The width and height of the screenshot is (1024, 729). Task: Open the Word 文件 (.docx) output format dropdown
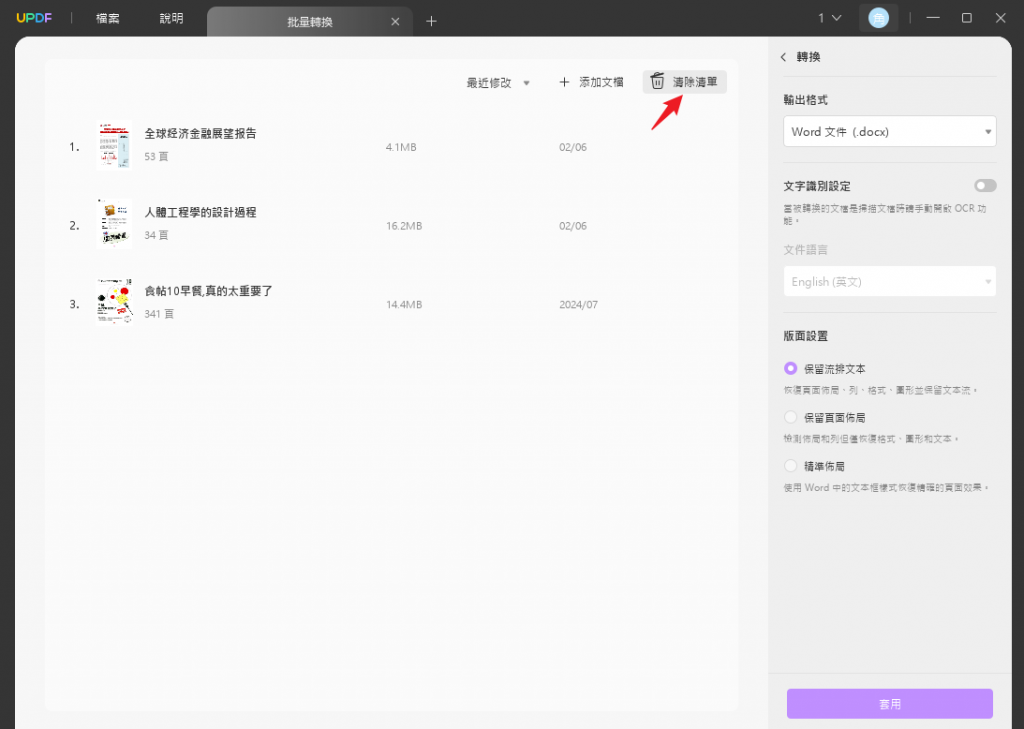[x=889, y=131]
